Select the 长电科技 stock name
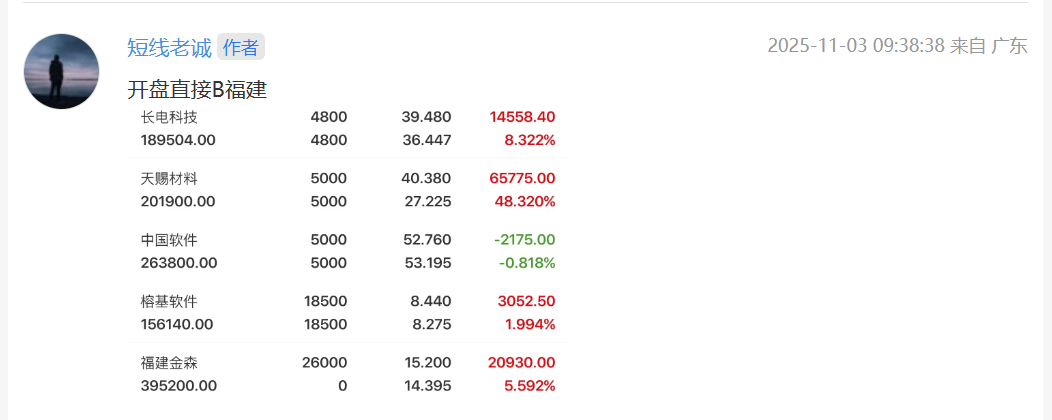This screenshot has width=1052, height=420. (169, 117)
